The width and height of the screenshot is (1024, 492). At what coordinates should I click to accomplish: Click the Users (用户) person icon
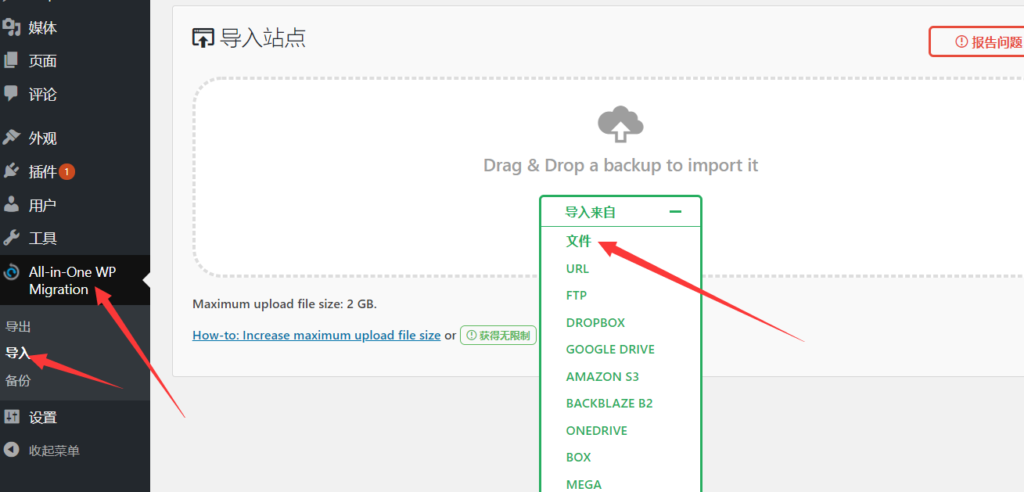coord(12,205)
